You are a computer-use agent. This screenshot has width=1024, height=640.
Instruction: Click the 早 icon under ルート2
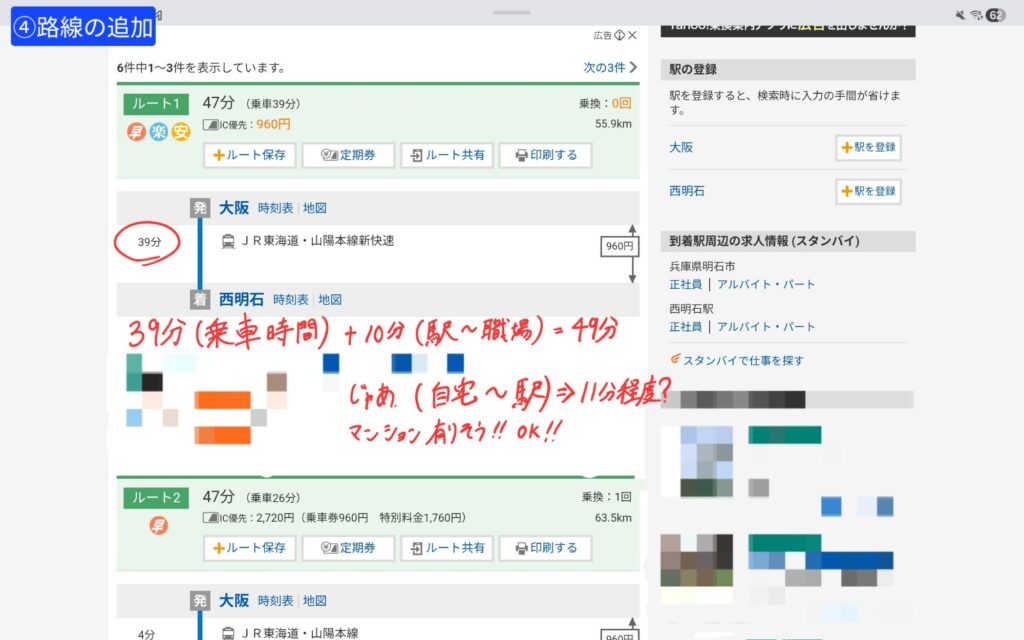click(x=158, y=525)
